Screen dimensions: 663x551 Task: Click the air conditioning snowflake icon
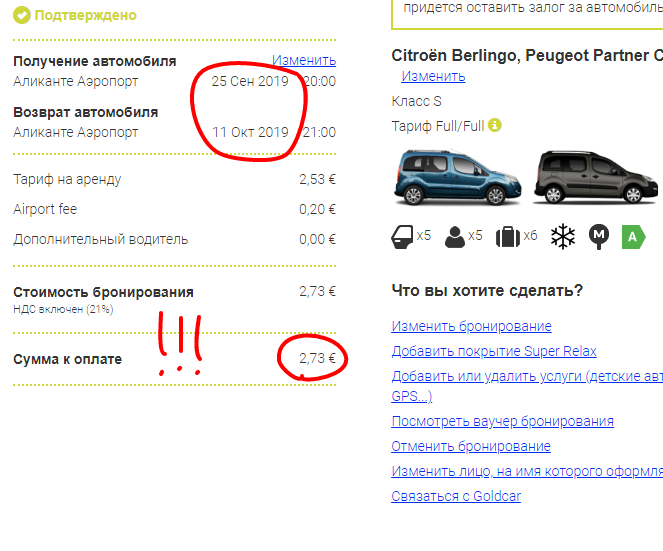pyautogui.click(x=563, y=236)
